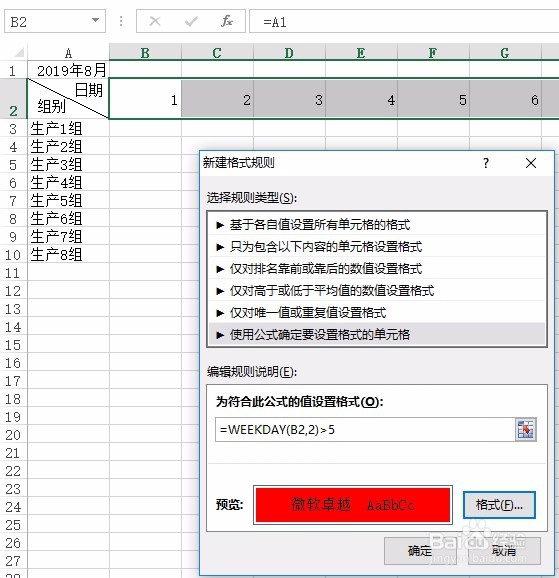The image size is (559, 578).
Task: Select row 10 header
Action: [13, 255]
